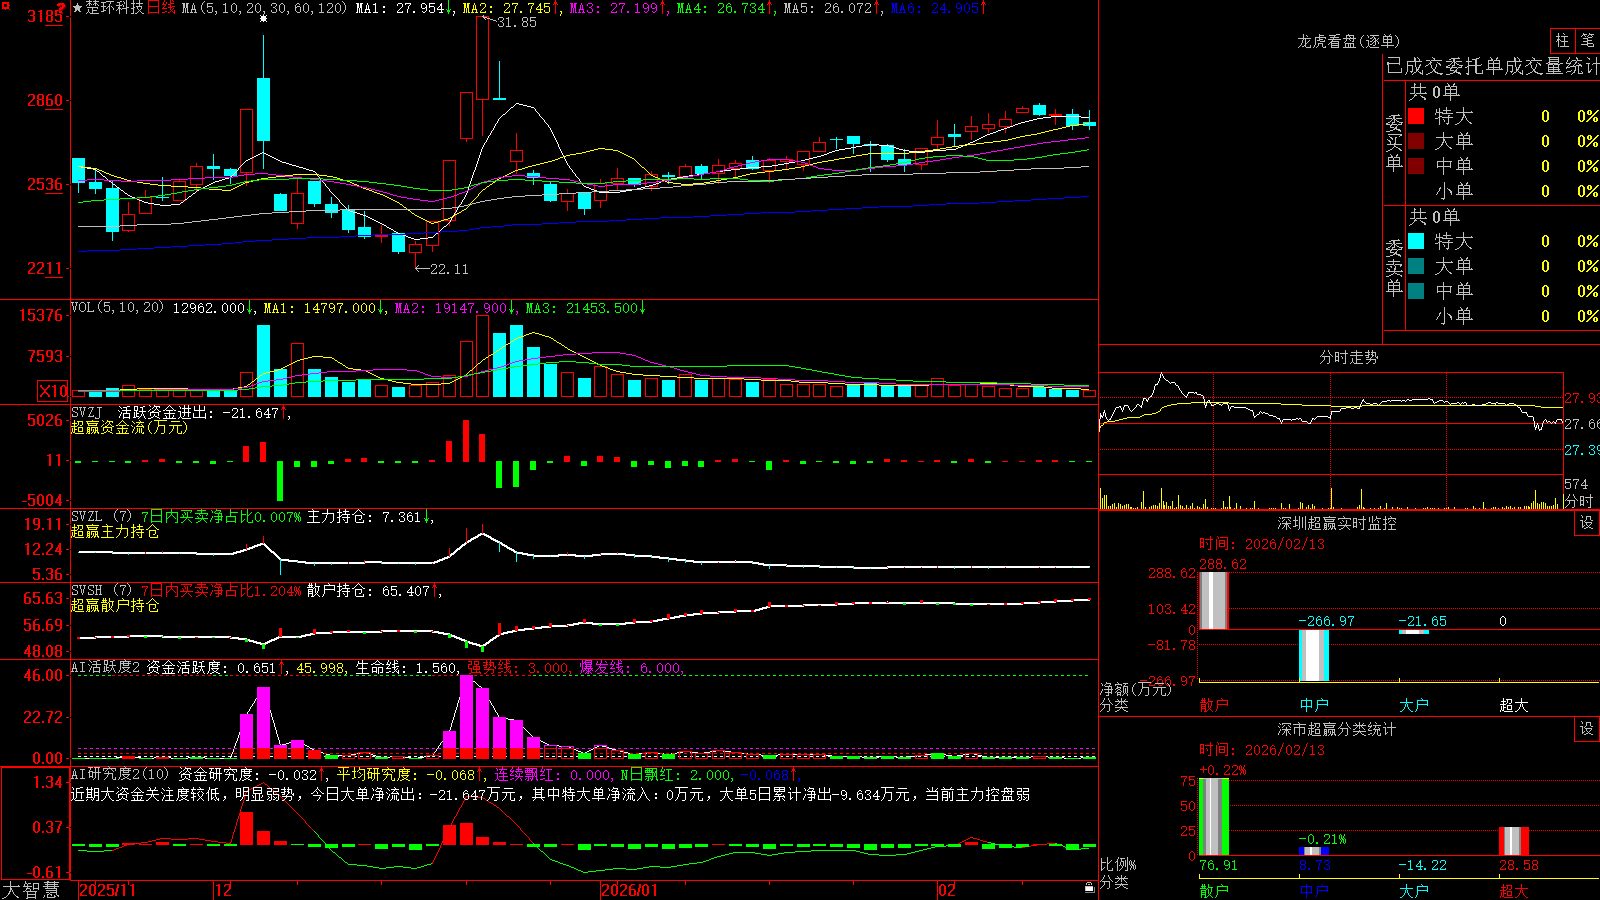Click the AI活跃度2 indicator name
The width and height of the screenshot is (1600, 900).
106,667
